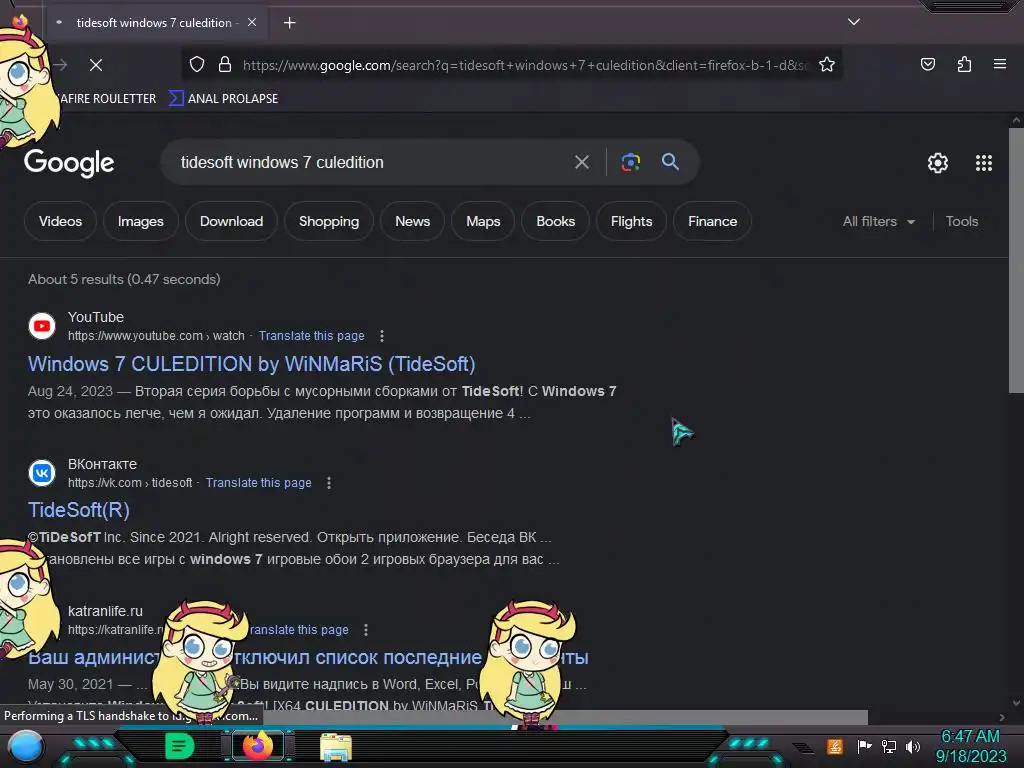The height and width of the screenshot is (768, 1024).
Task: Expand the All filters dropdown
Action: coord(878,221)
